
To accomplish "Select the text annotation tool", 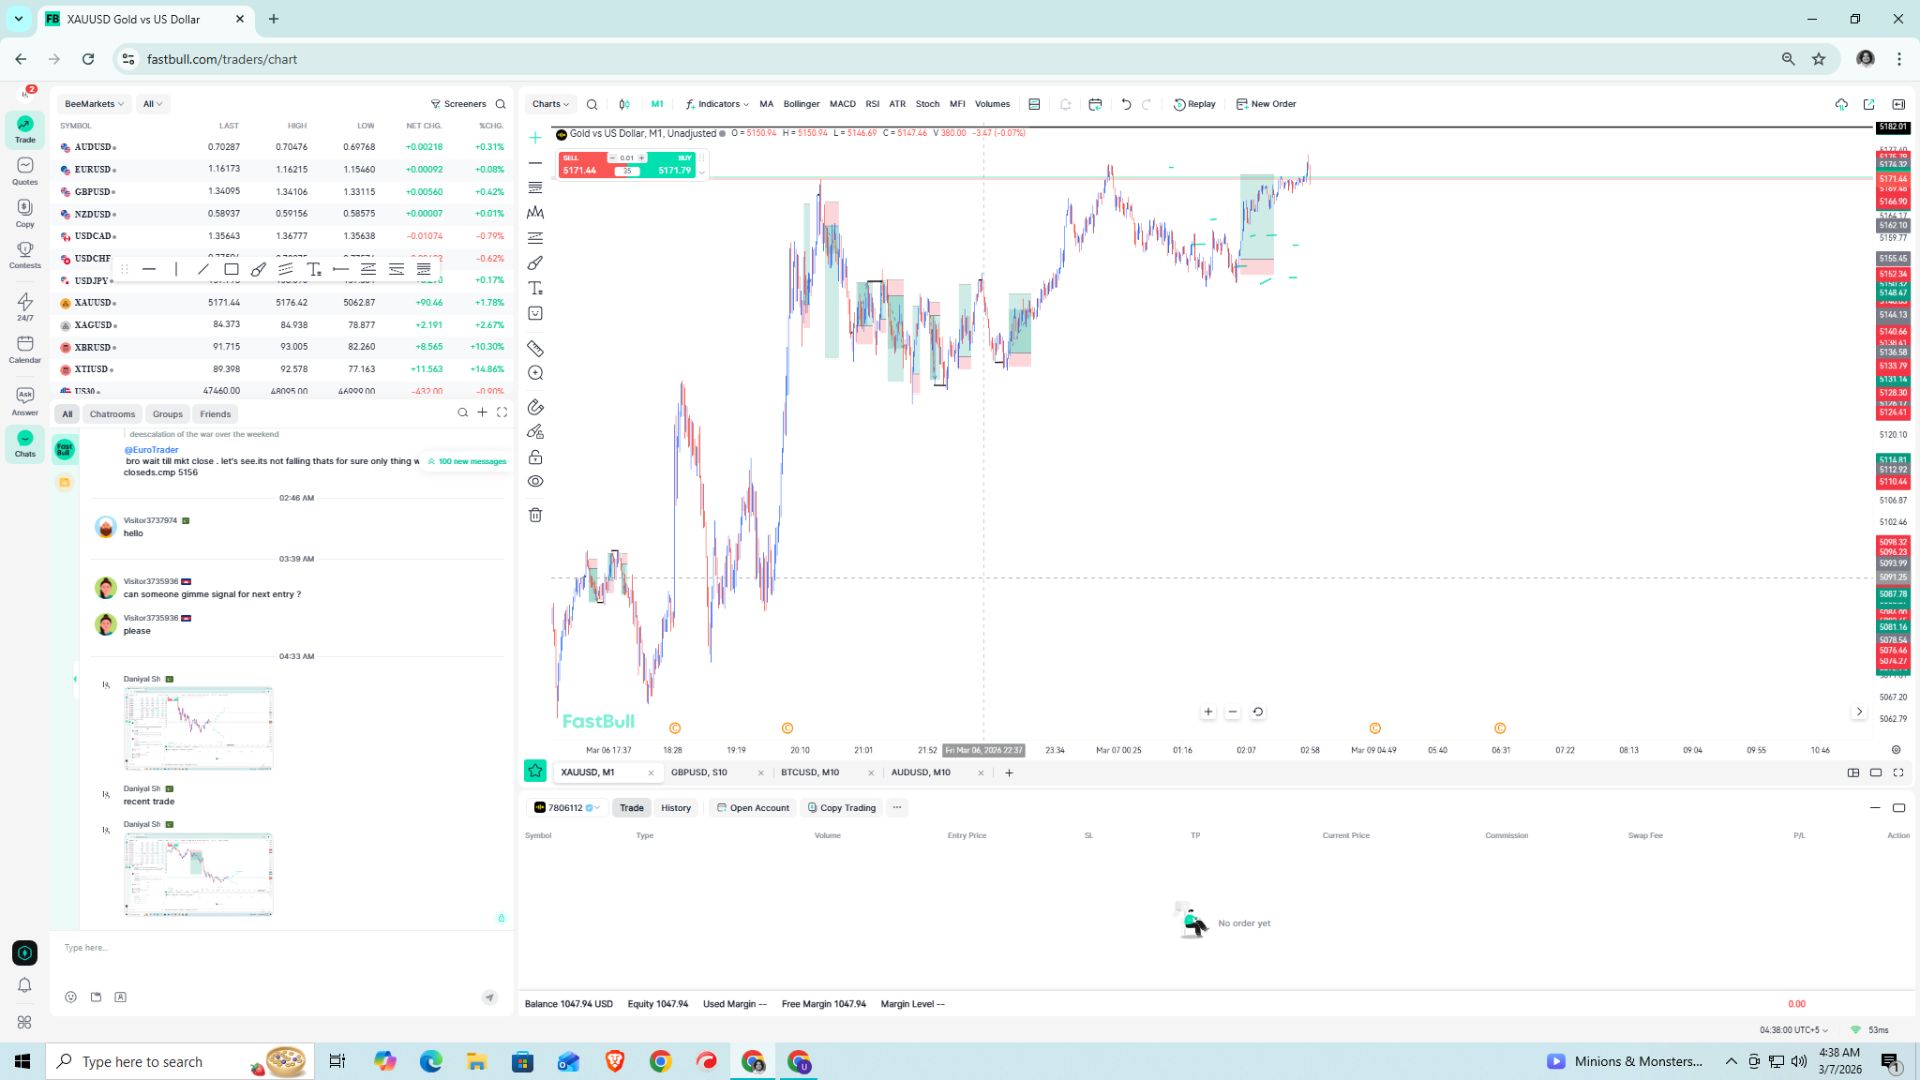I will tap(535, 288).
